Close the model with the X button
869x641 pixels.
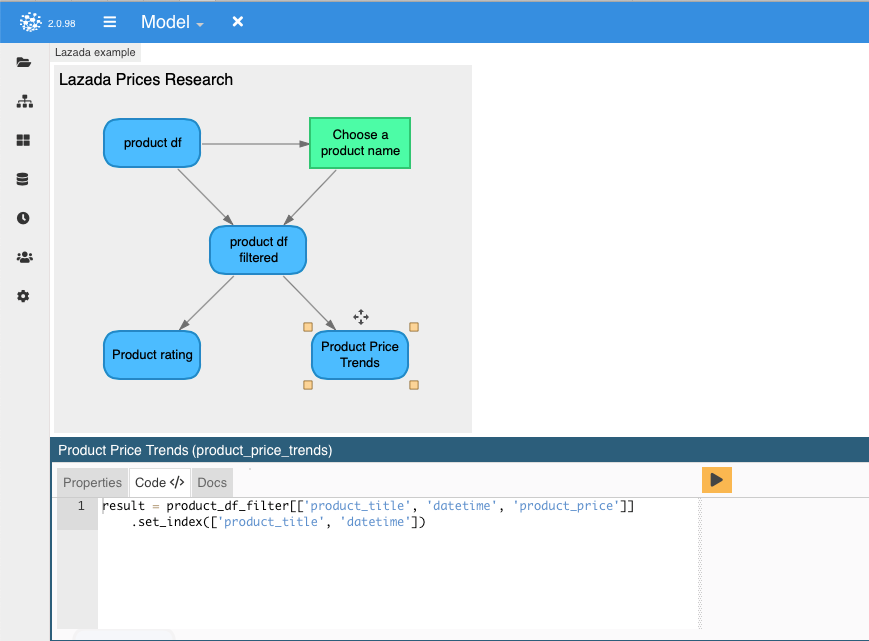tap(237, 21)
